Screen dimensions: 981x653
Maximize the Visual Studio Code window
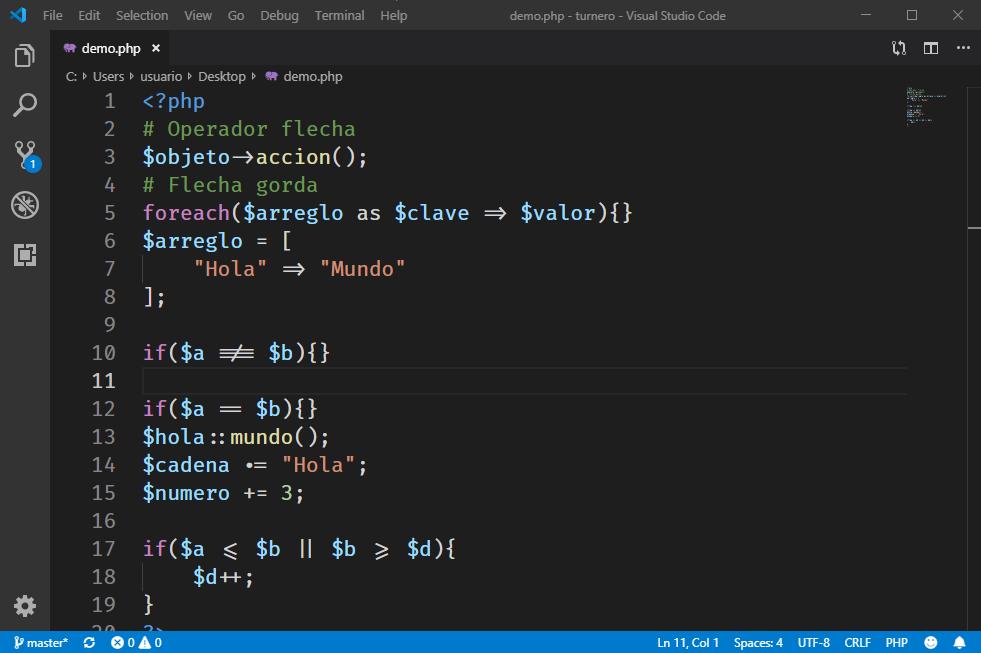(912, 15)
